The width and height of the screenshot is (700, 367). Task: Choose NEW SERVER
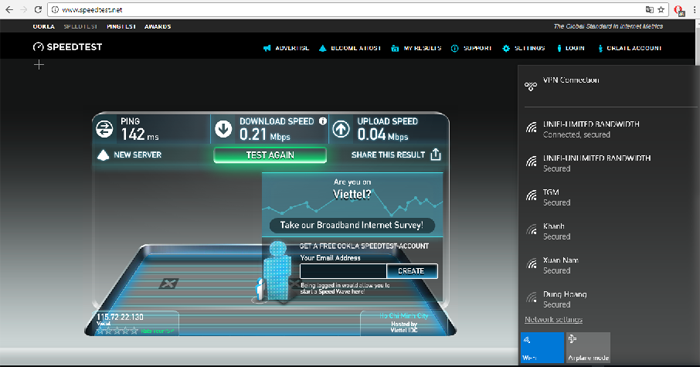click(129, 155)
